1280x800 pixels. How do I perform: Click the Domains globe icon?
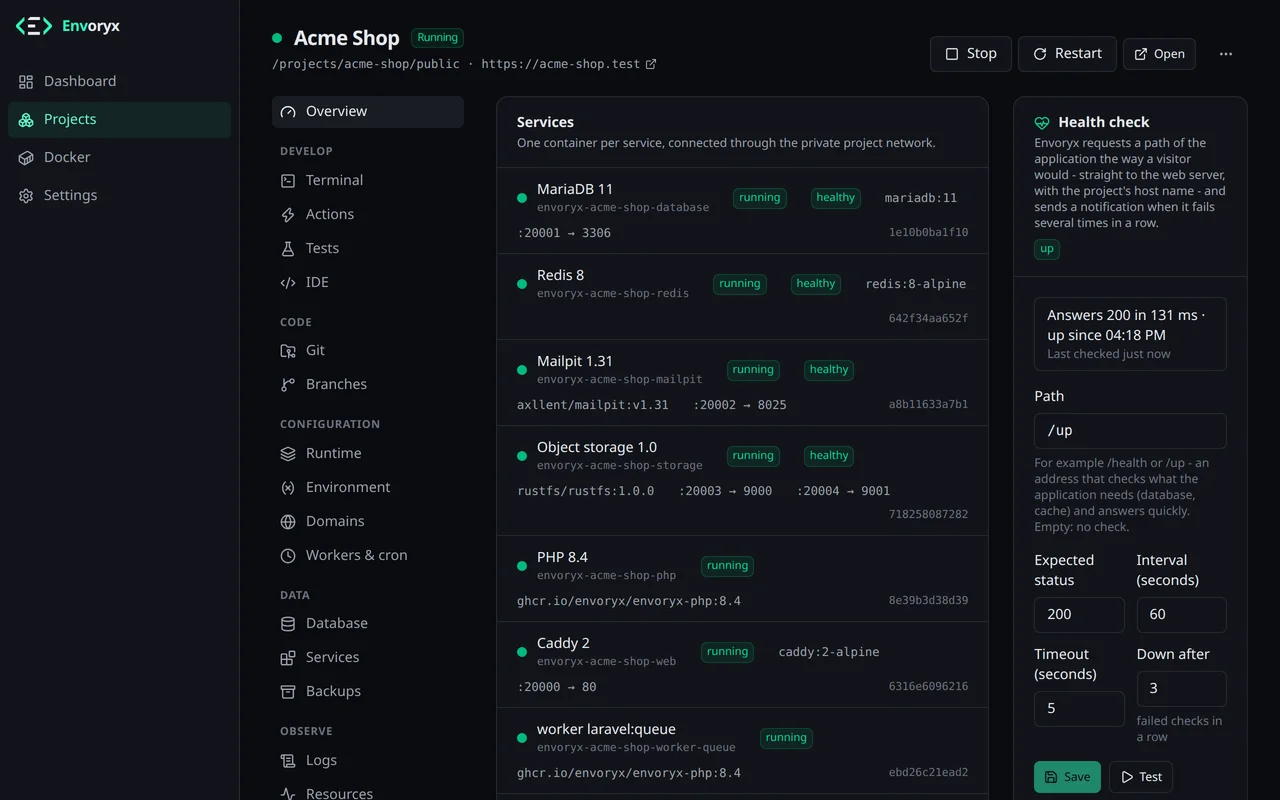pos(288,521)
